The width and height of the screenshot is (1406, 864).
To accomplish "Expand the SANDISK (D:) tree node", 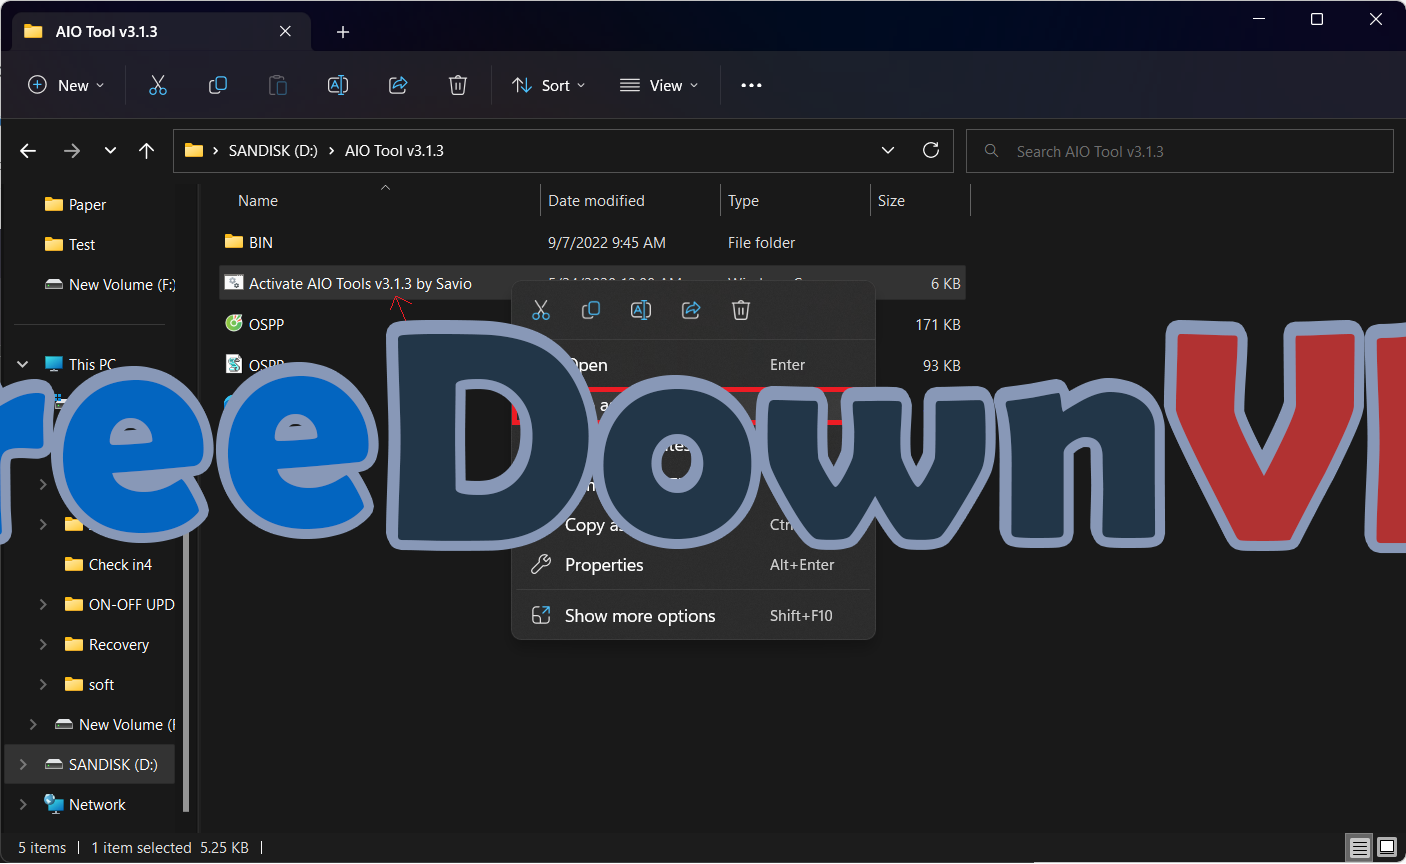I will pyautogui.click(x=23, y=765).
